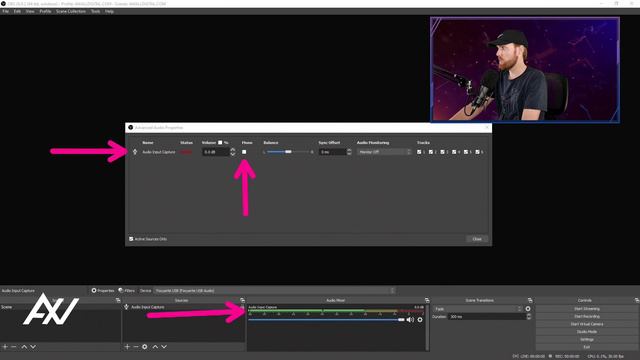Open transition properties gear icon
The width and height of the screenshot is (640, 360).
point(528,309)
